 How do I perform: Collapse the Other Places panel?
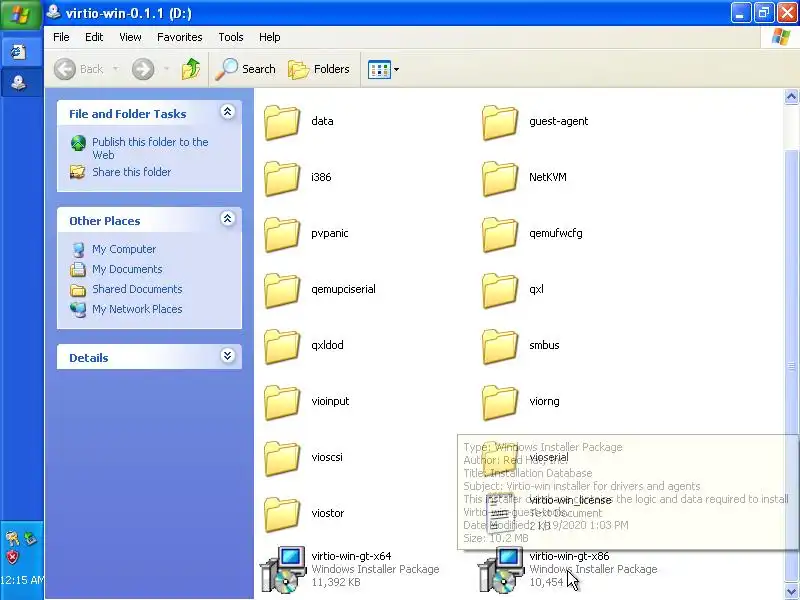[x=228, y=219]
